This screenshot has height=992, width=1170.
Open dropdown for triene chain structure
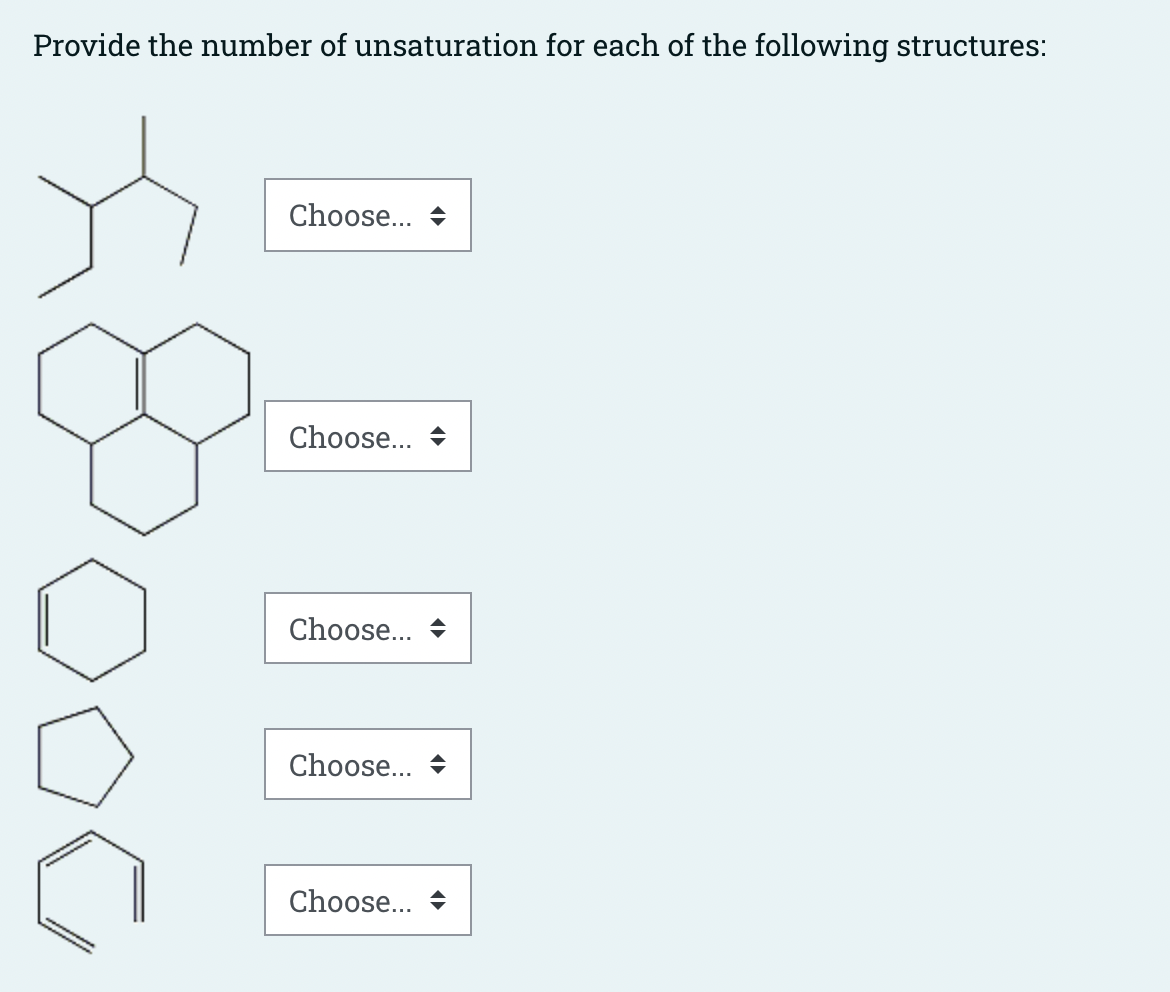[x=368, y=900]
